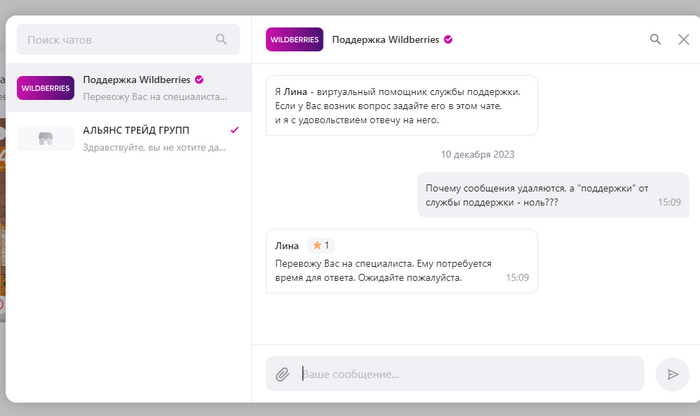Screen dimensions: 700x416
Task: Click the chat header title Поддержка Wildberries
Action: point(386,39)
